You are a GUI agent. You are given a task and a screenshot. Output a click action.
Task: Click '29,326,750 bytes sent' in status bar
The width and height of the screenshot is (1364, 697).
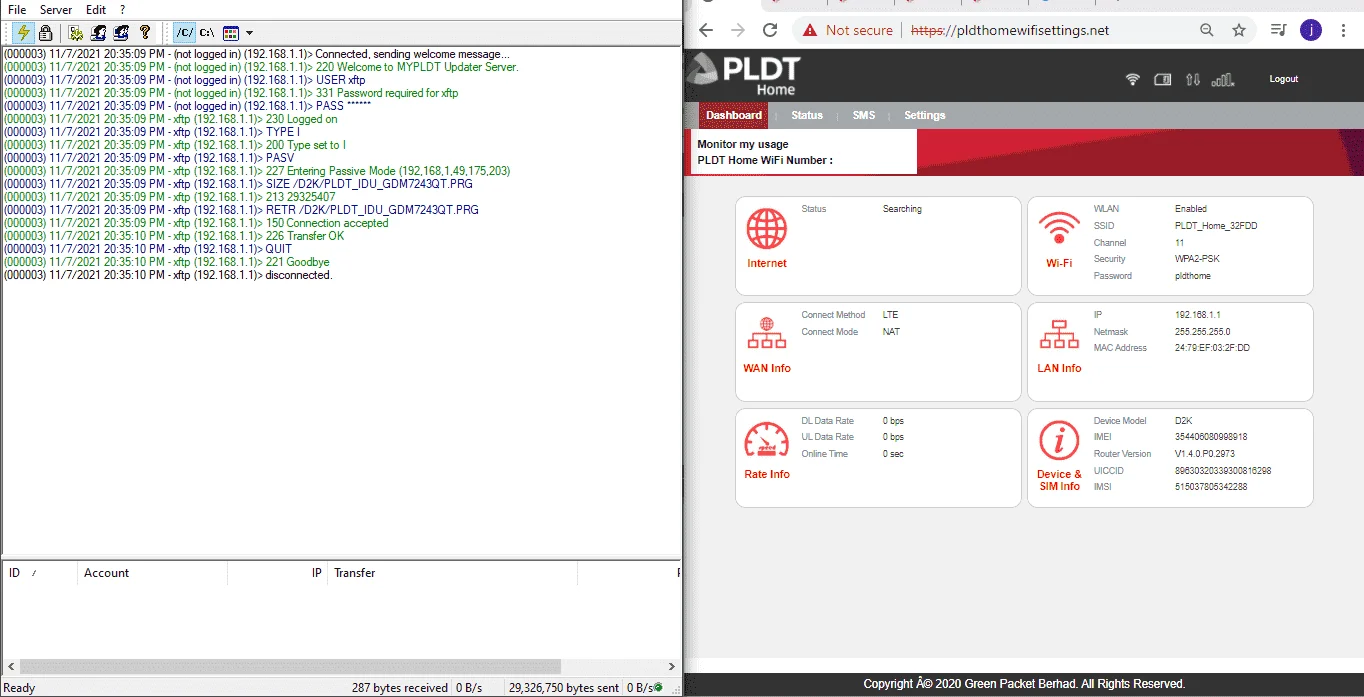pos(564,688)
